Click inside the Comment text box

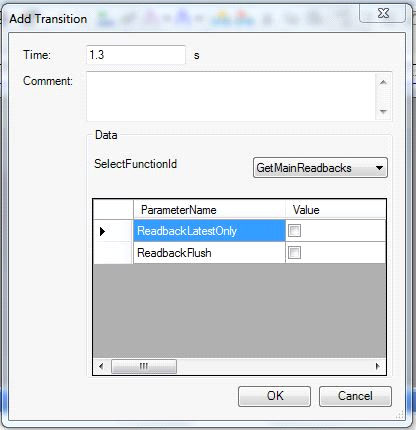coord(231,96)
